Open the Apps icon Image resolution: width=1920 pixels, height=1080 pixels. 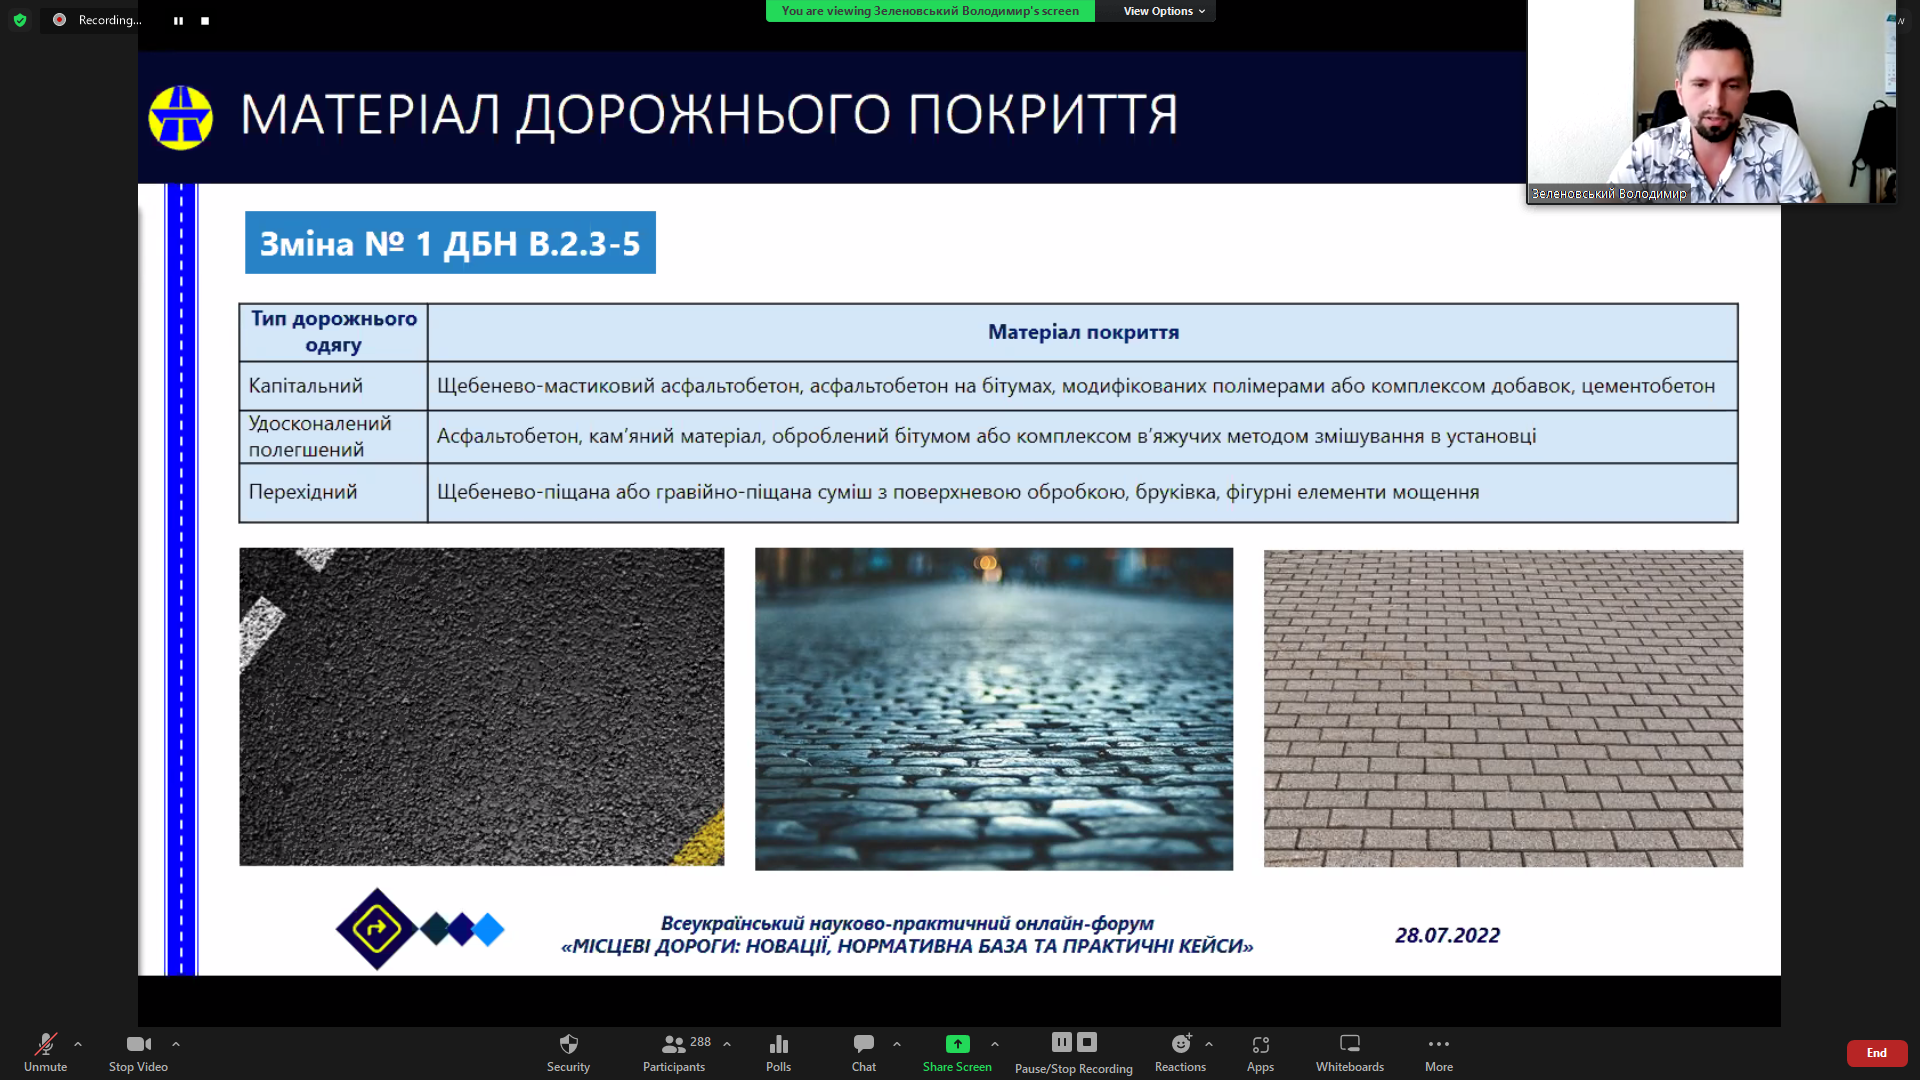click(x=1260, y=1044)
